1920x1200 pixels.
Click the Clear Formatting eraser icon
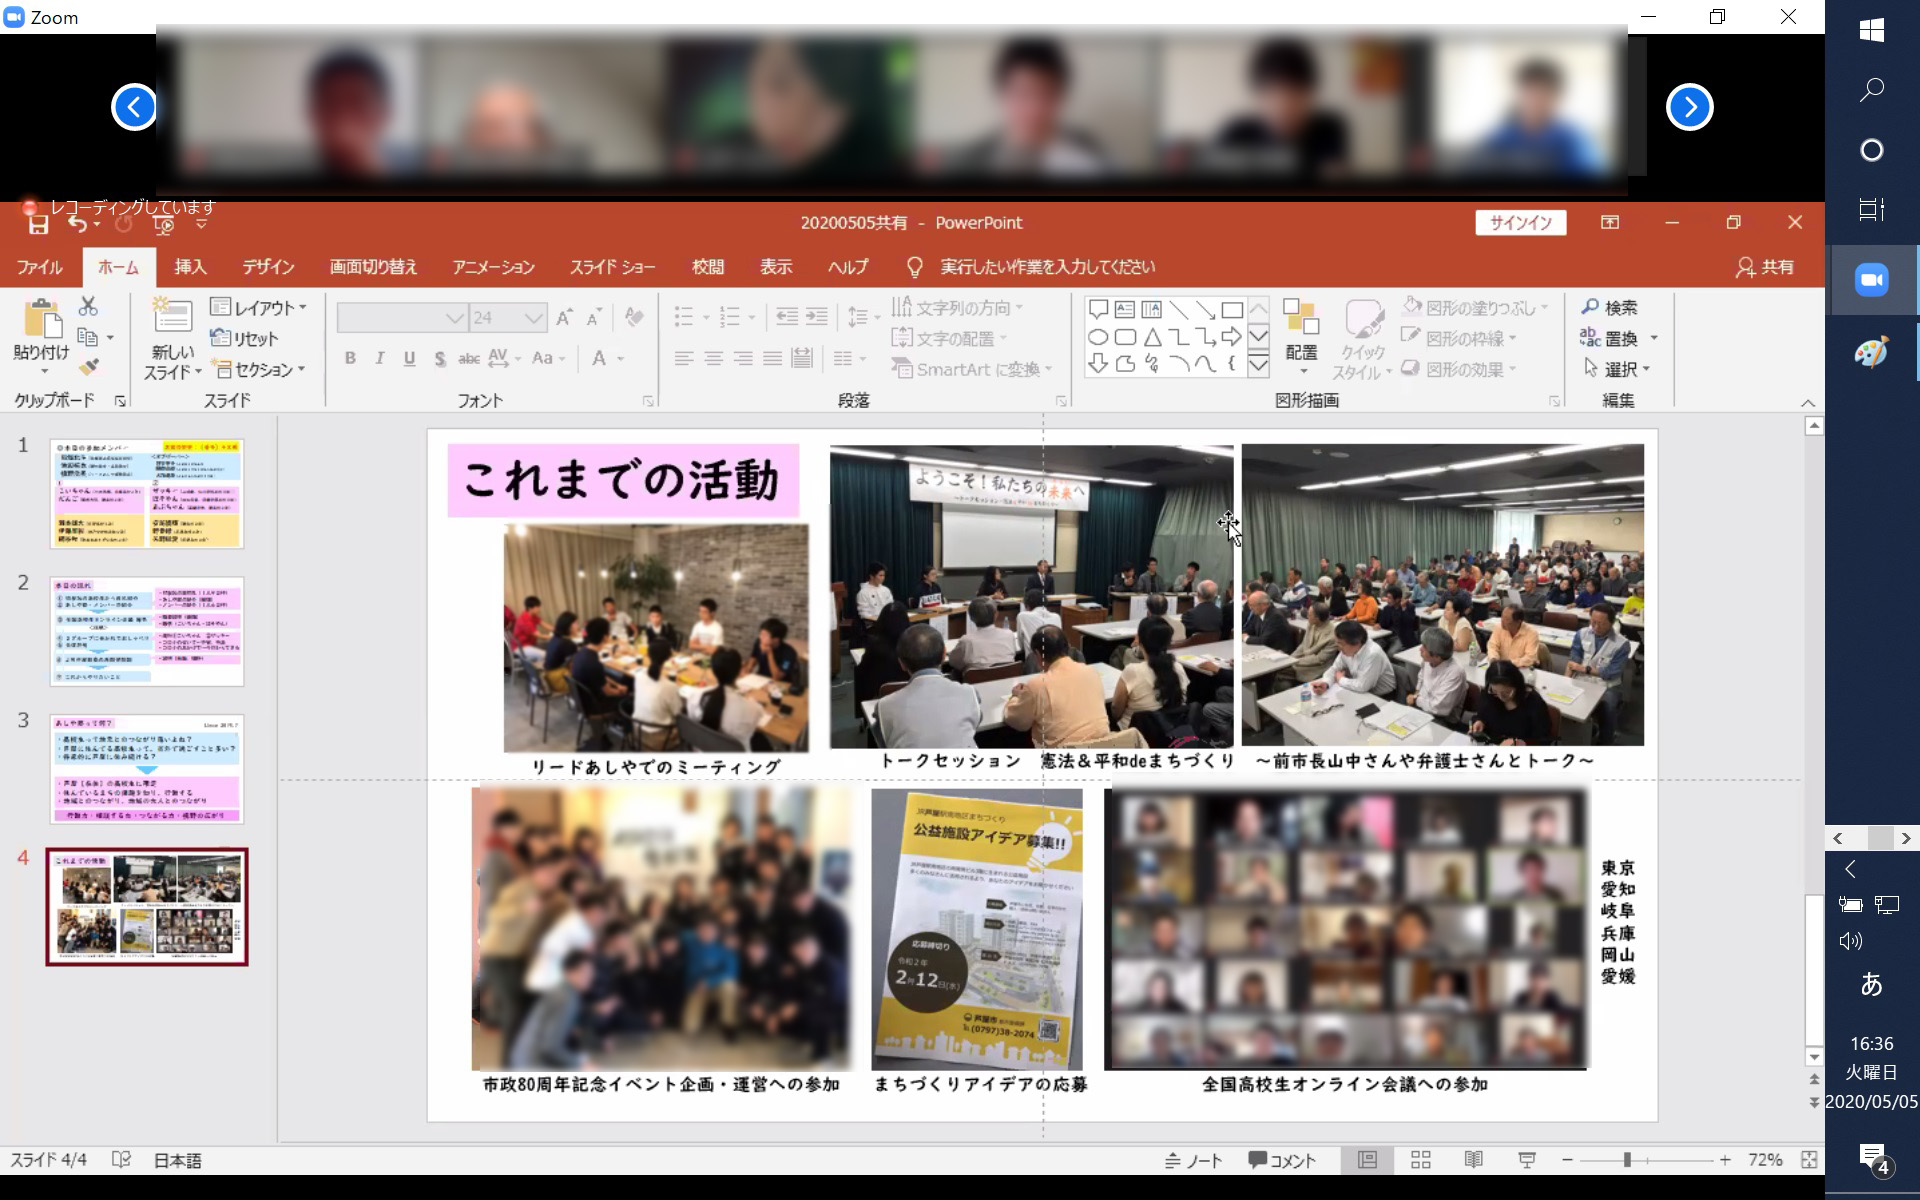(634, 318)
